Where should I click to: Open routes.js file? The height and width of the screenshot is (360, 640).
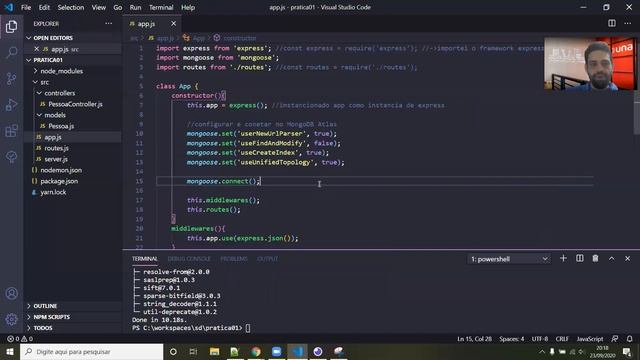[56, 148]
